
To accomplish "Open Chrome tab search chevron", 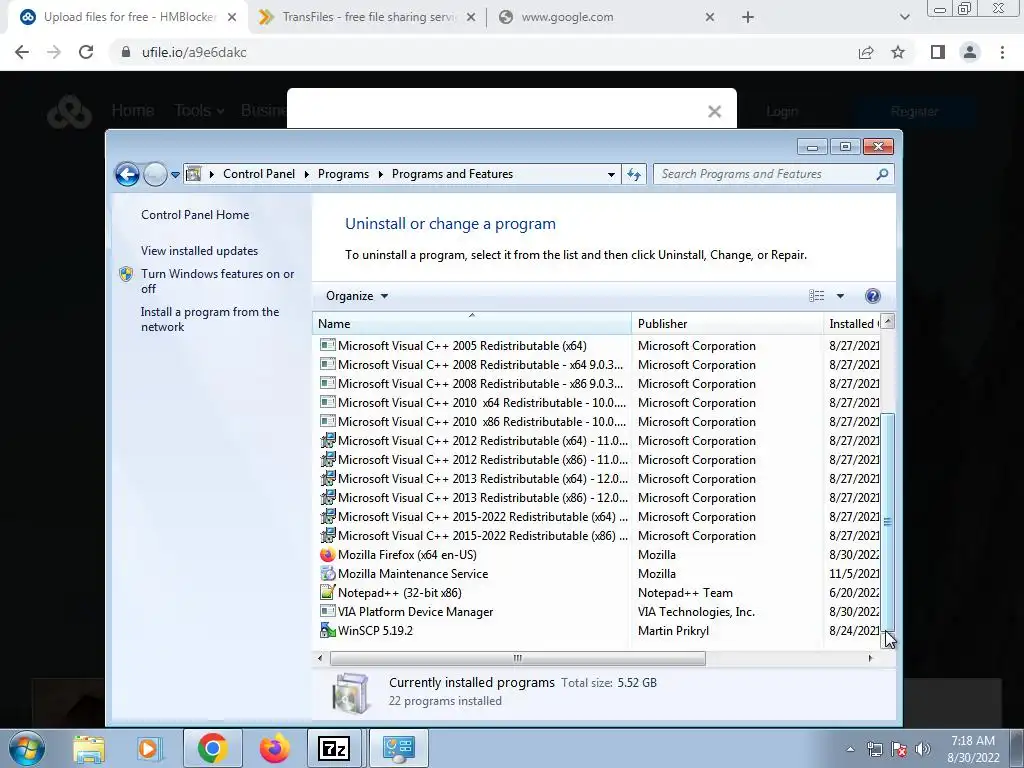I will 904,17.
